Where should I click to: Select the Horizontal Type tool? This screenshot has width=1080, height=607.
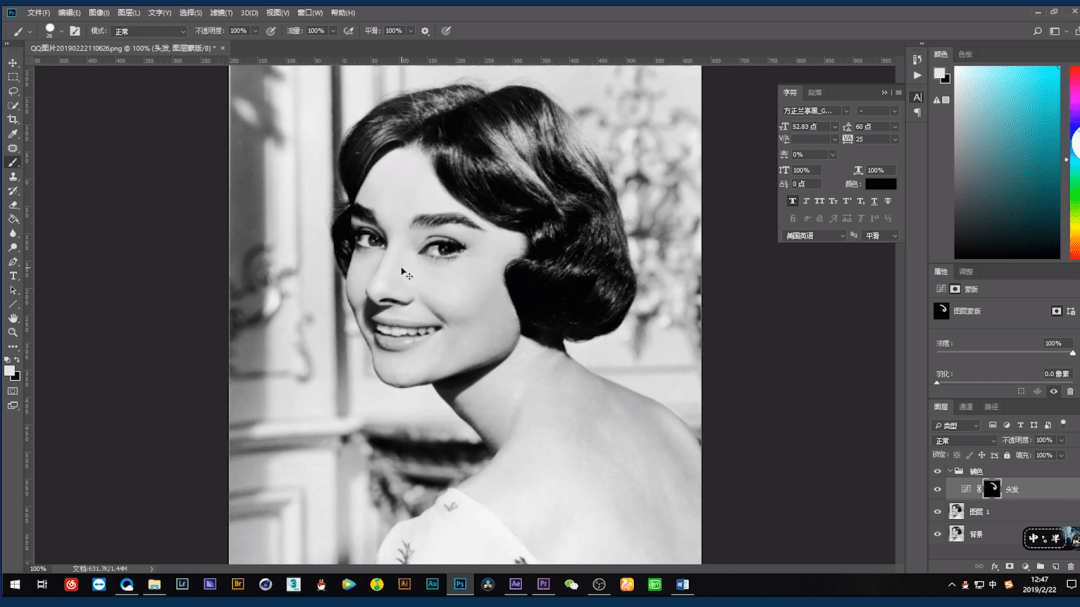[13, 276]
